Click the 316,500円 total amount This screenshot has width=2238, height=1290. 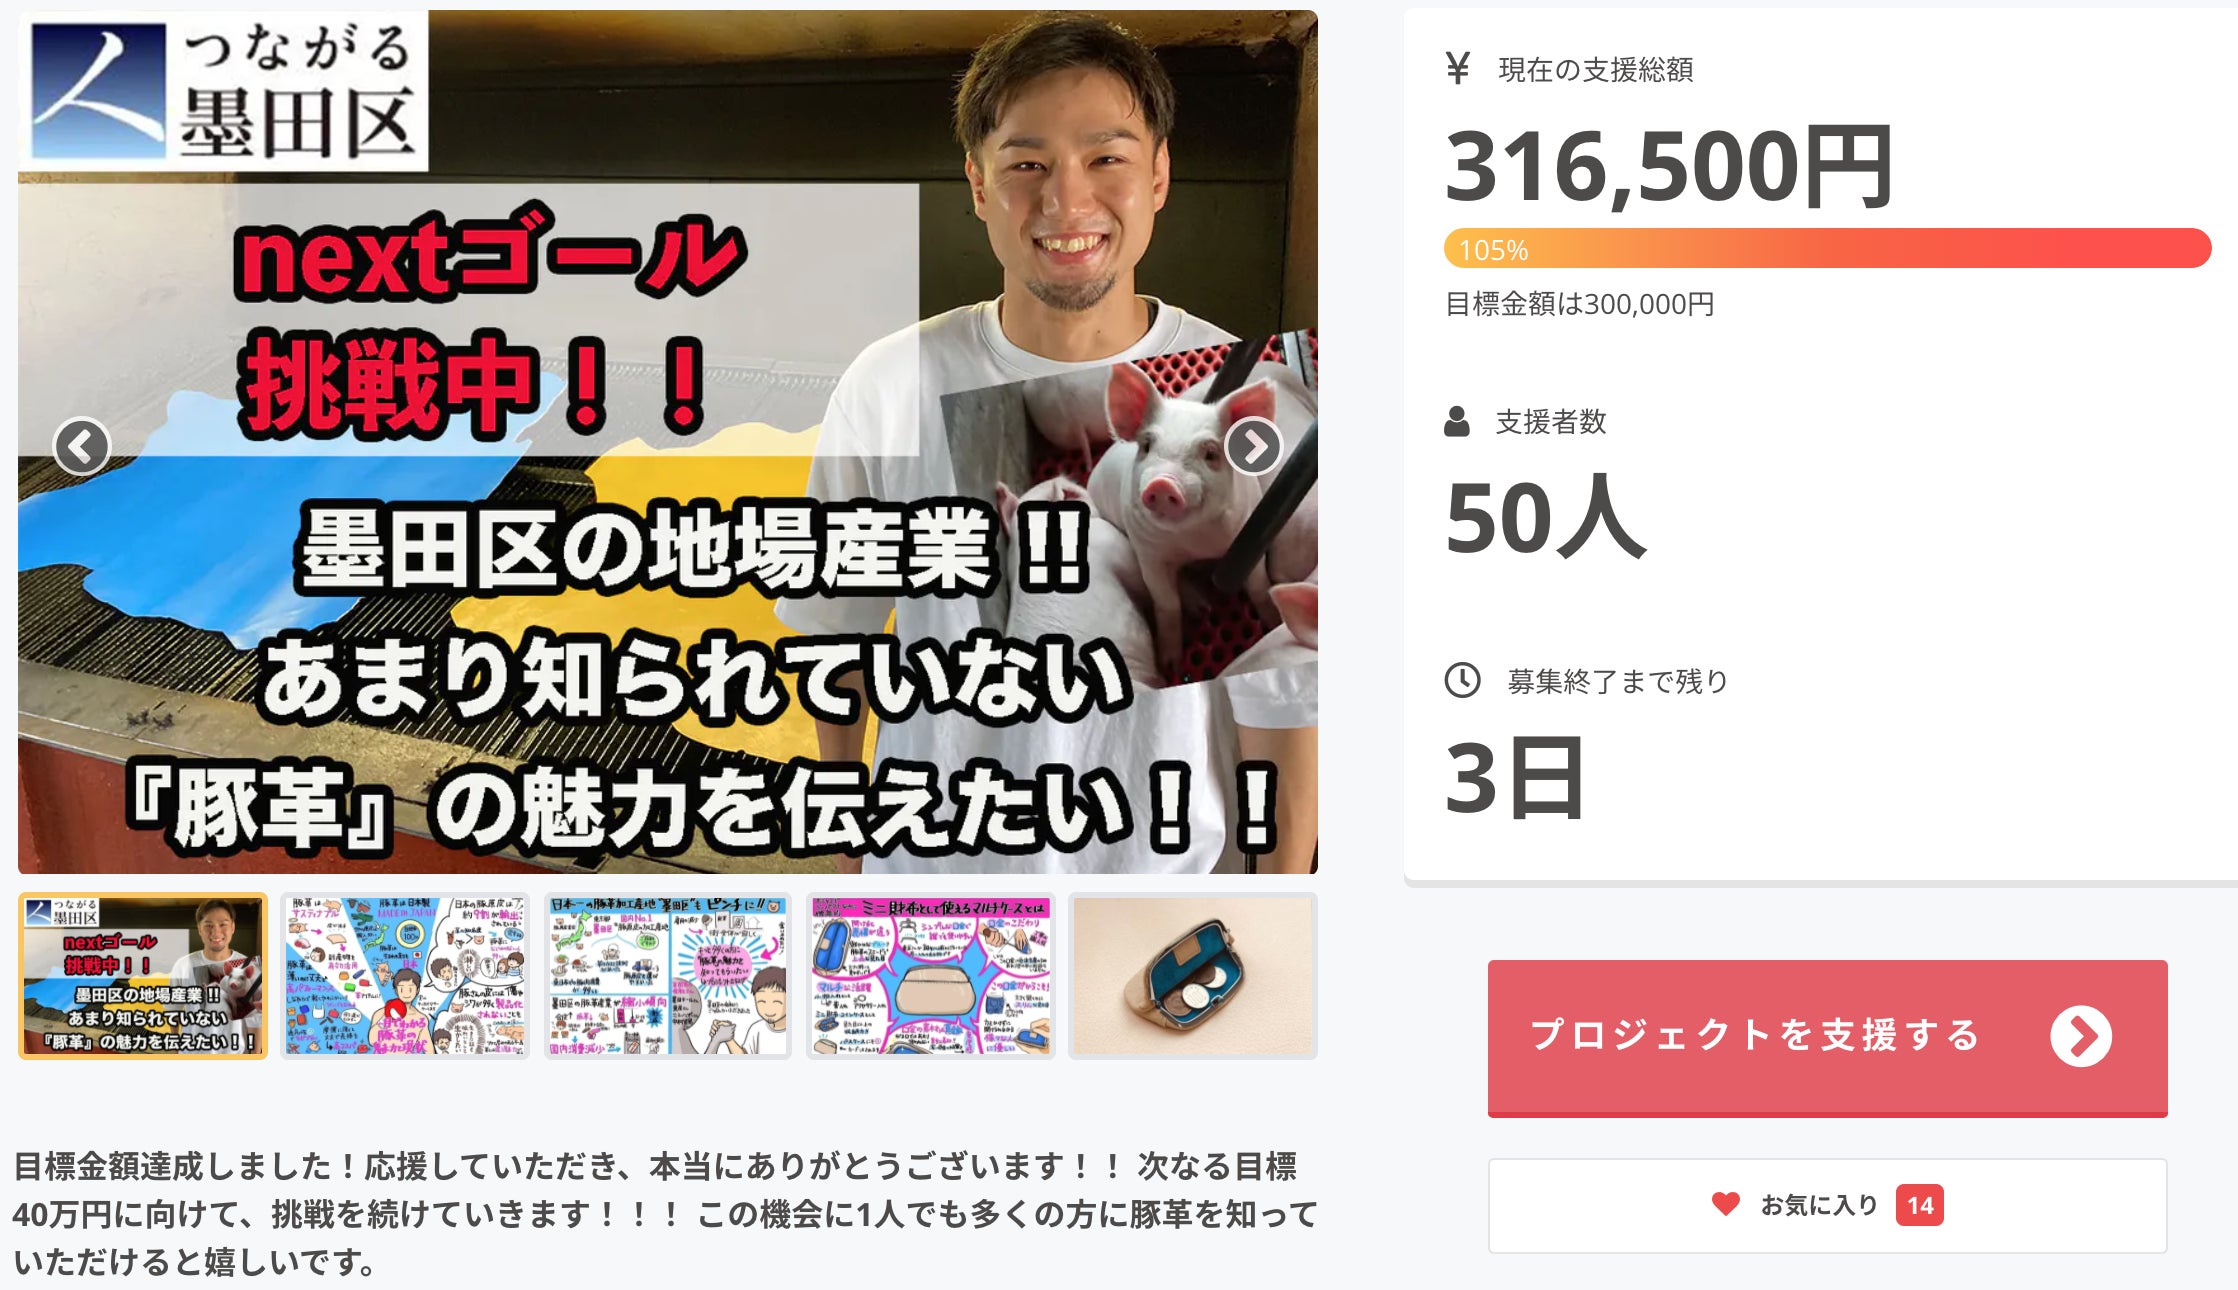(x=1668, y=168)
